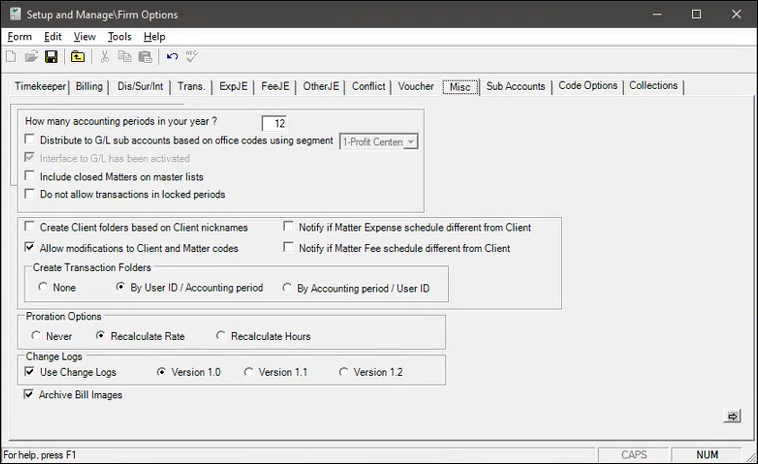Select the Recalculate Hours proration option
The height and width of the screenshot is (464, 758).
point(222,336)
